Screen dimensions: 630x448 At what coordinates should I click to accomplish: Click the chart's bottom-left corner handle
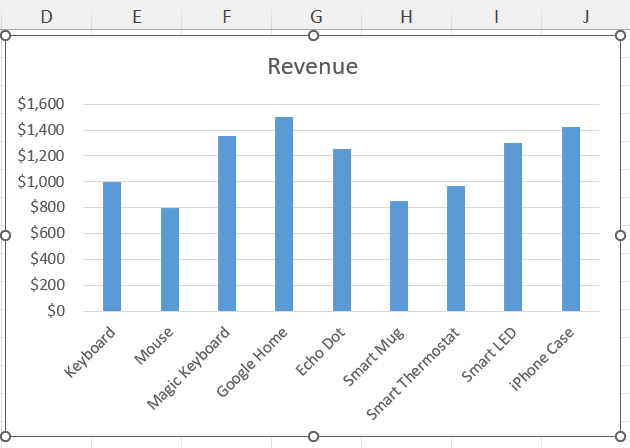click(6, 436)
